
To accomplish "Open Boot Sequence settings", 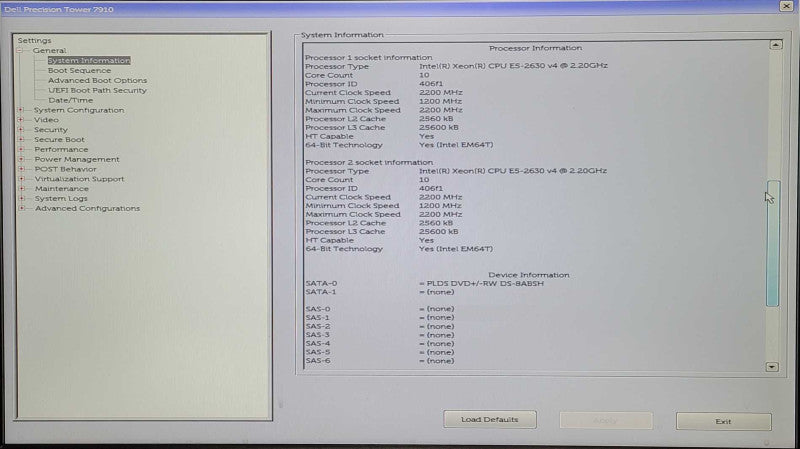I will click(x=79, y=70).
